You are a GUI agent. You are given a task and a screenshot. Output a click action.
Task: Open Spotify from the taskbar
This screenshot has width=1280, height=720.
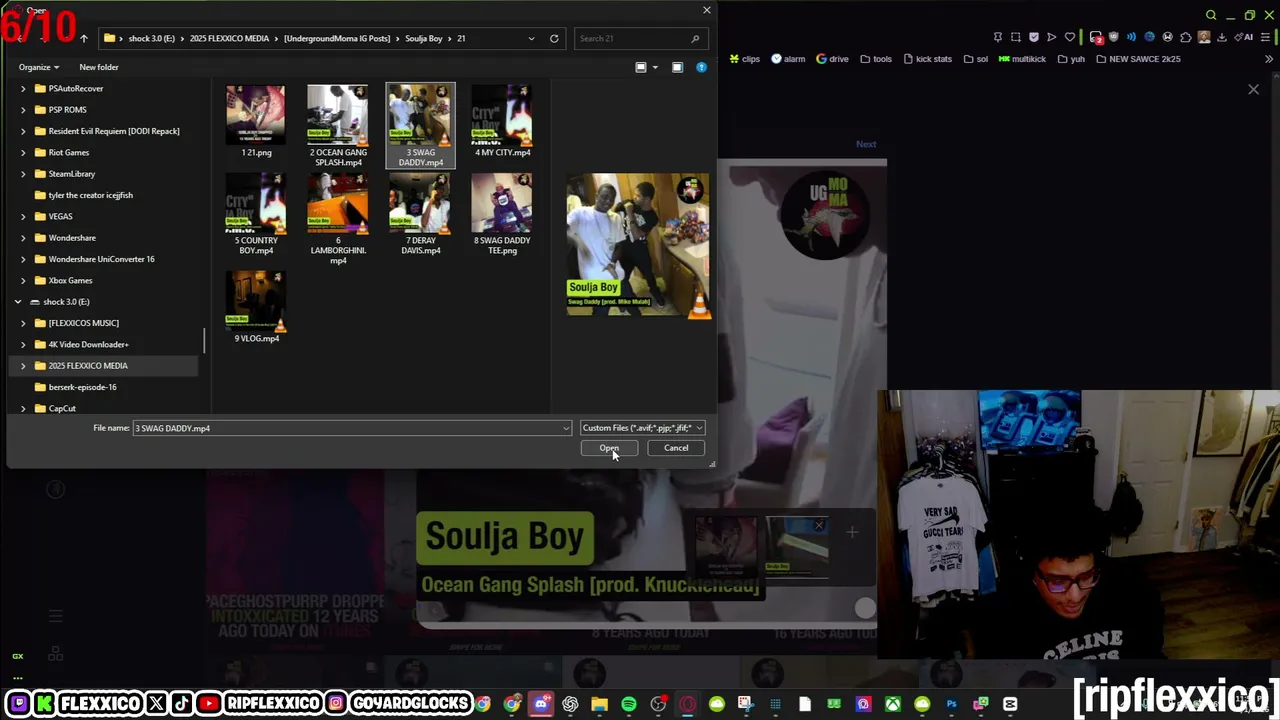pos(629,705)
